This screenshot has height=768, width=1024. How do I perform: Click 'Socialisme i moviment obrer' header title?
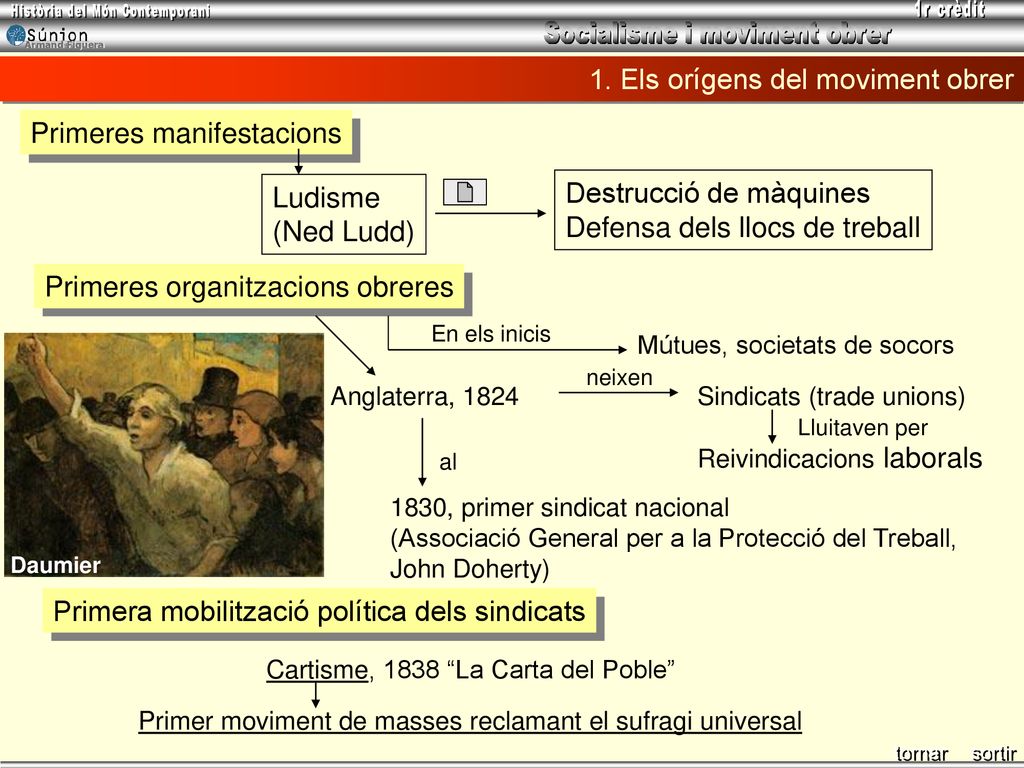click(718, 33)
